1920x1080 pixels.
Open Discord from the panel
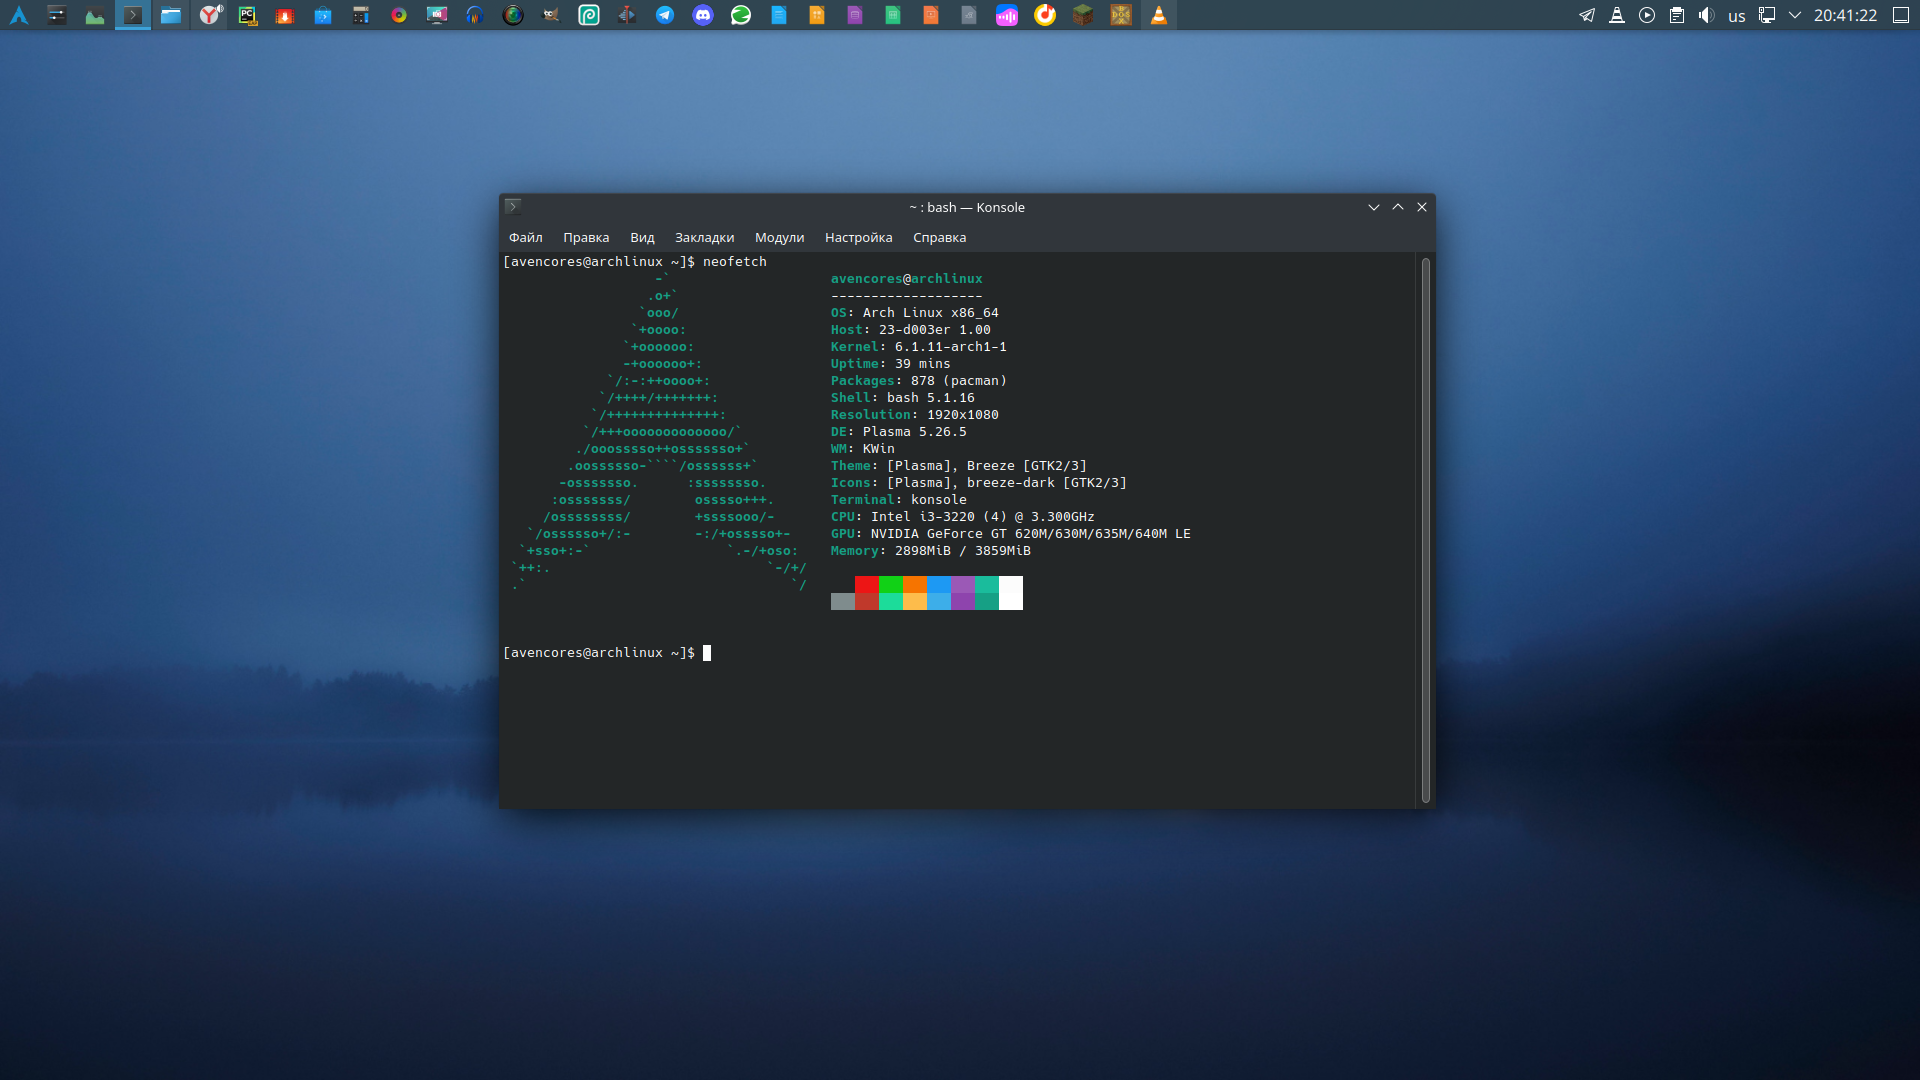coord(703,15)
